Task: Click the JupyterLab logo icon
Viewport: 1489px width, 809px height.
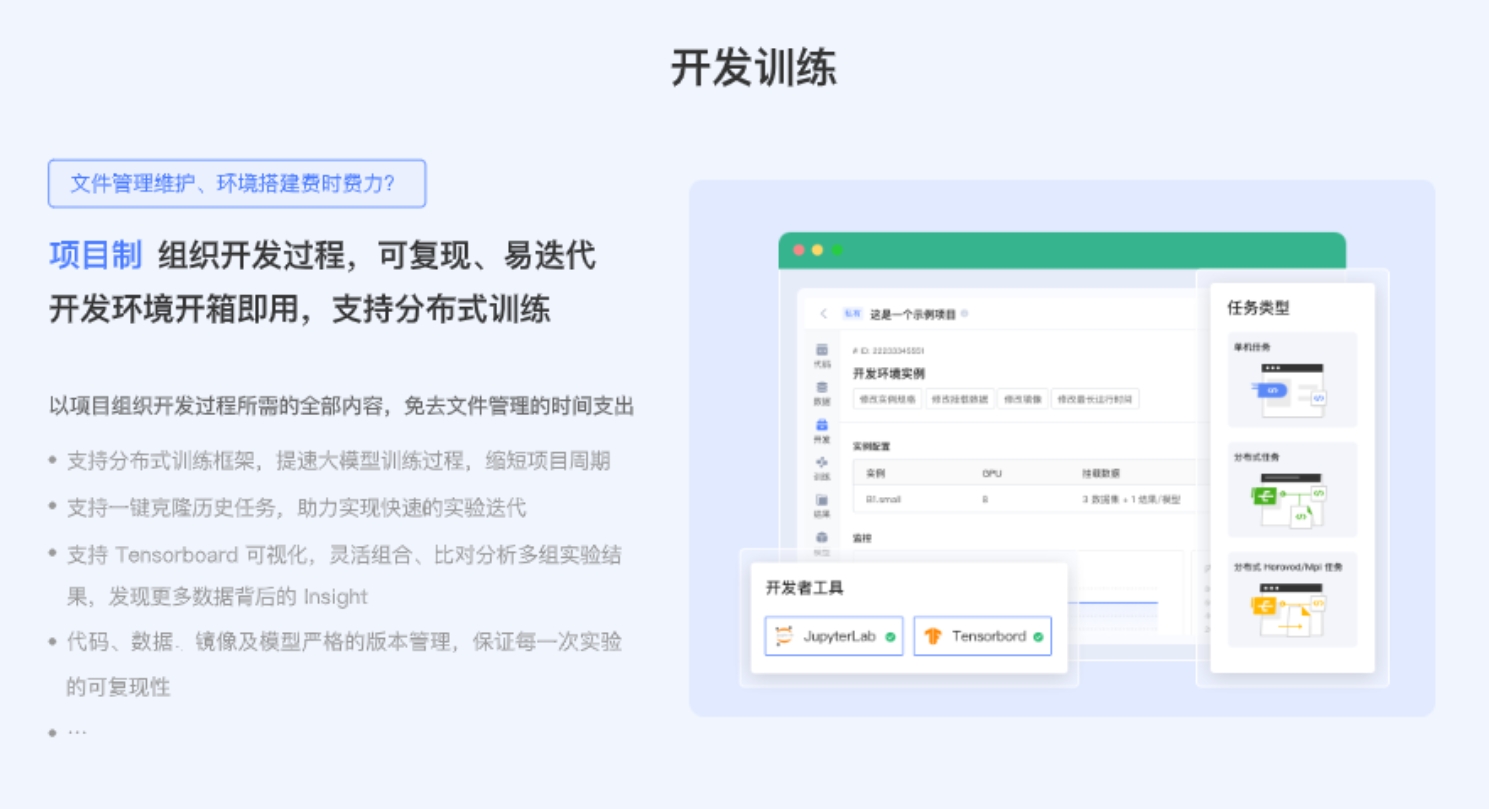Action: click(x=785, y=636)
